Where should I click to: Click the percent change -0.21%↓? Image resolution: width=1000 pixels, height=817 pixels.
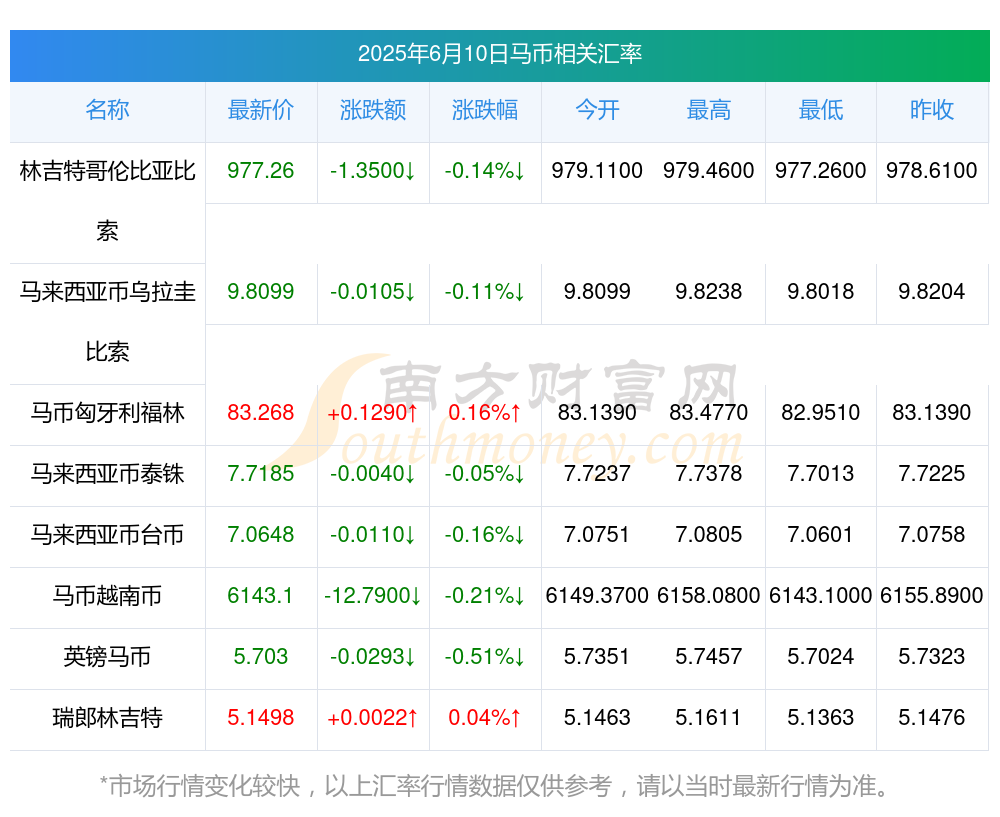pyautogui.click(x=485, y=596)
